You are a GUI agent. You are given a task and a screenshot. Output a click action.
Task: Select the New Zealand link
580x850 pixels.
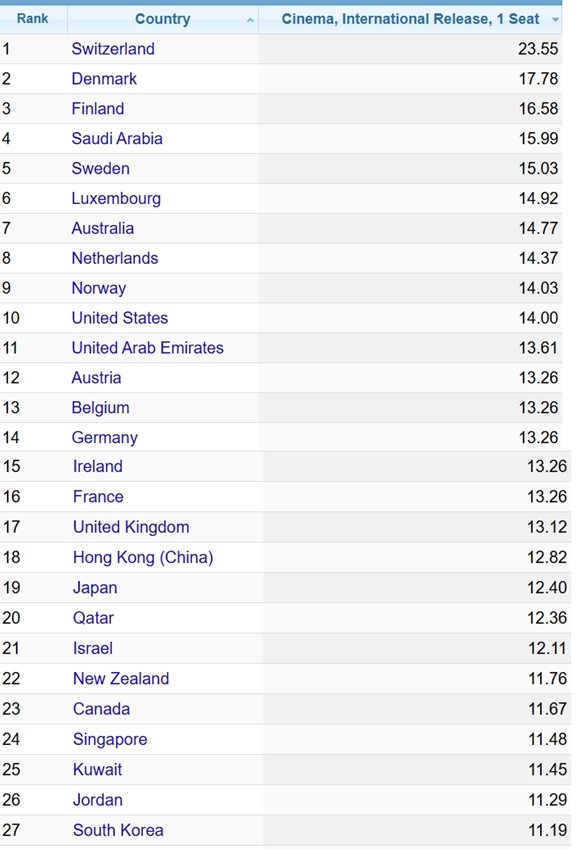pos(121,678)
